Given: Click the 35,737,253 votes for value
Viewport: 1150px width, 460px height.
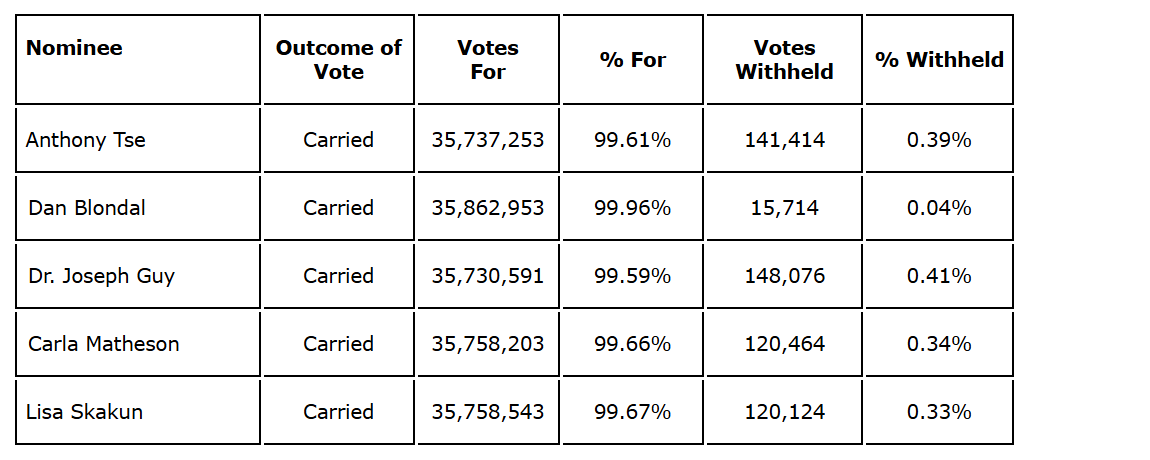Looking at the screenshot, I should click(x=488, y=140).
